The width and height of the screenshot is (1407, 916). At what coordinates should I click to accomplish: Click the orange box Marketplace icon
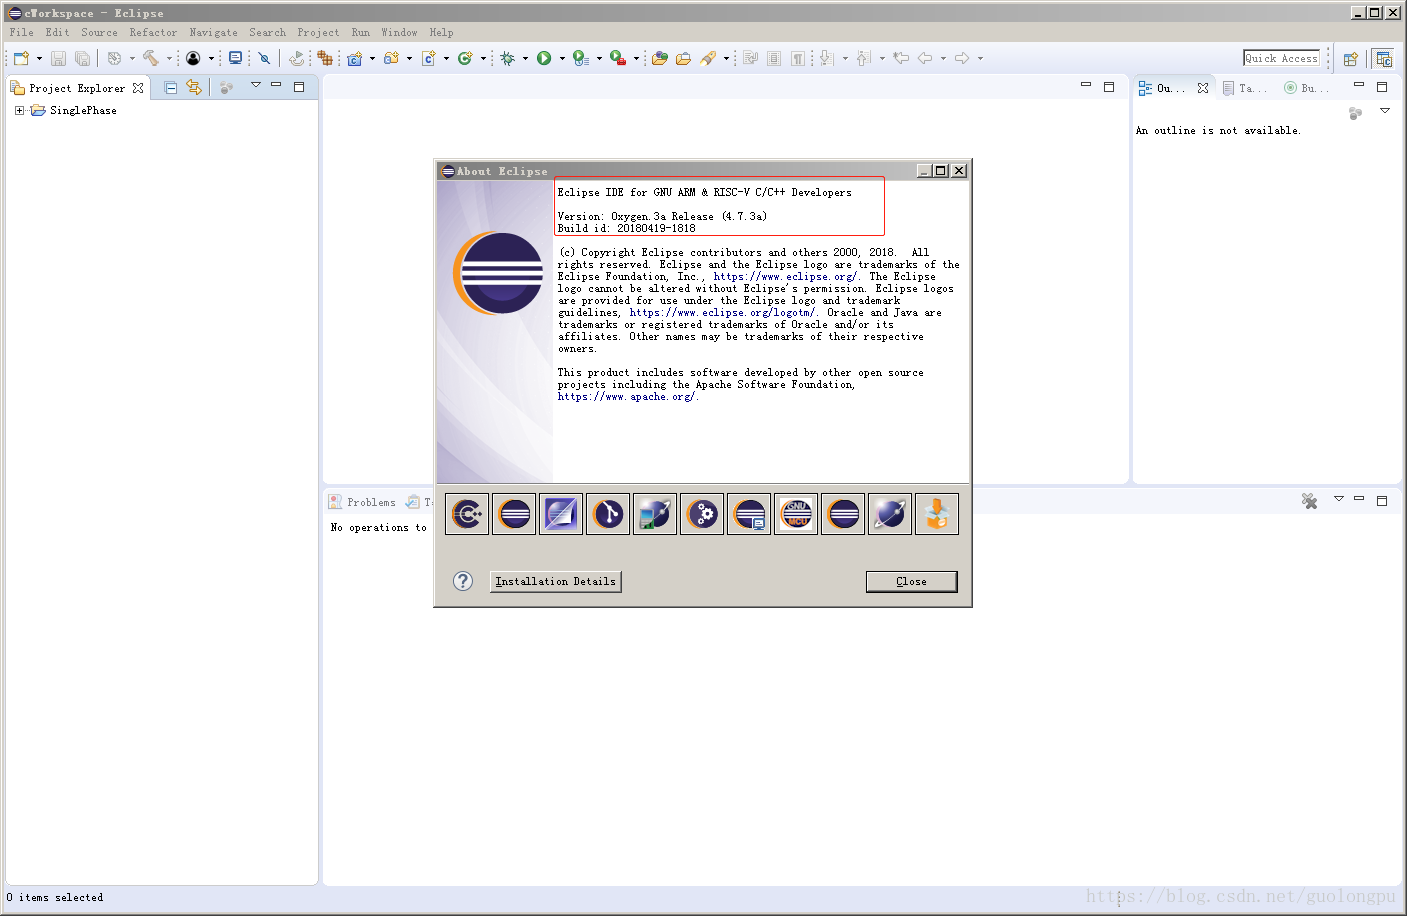[x=937, y=514]
